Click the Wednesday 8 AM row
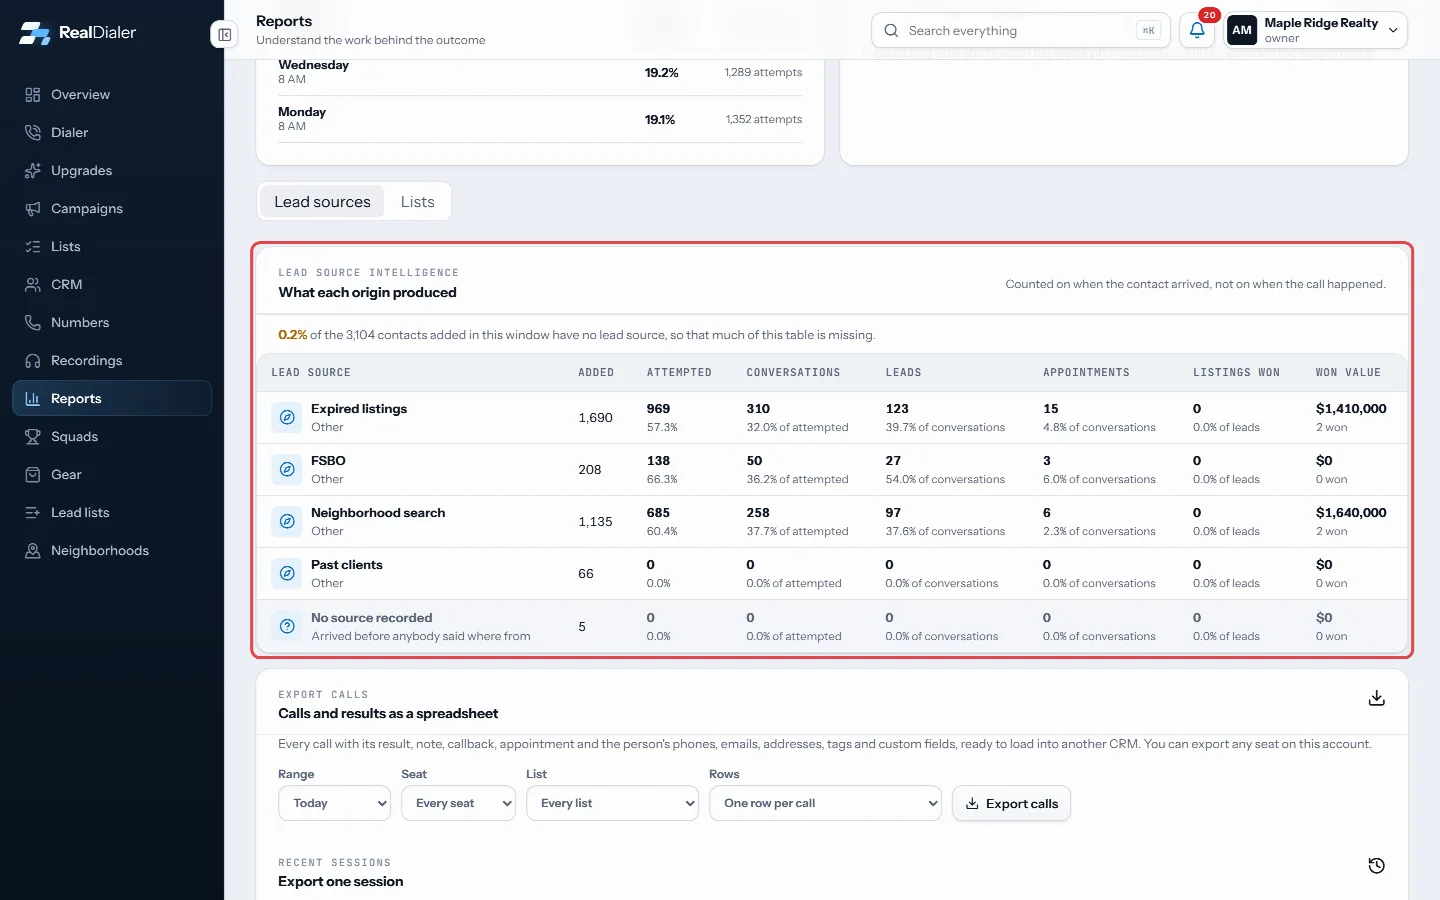 pyautogui.click(x=540, y=72)
